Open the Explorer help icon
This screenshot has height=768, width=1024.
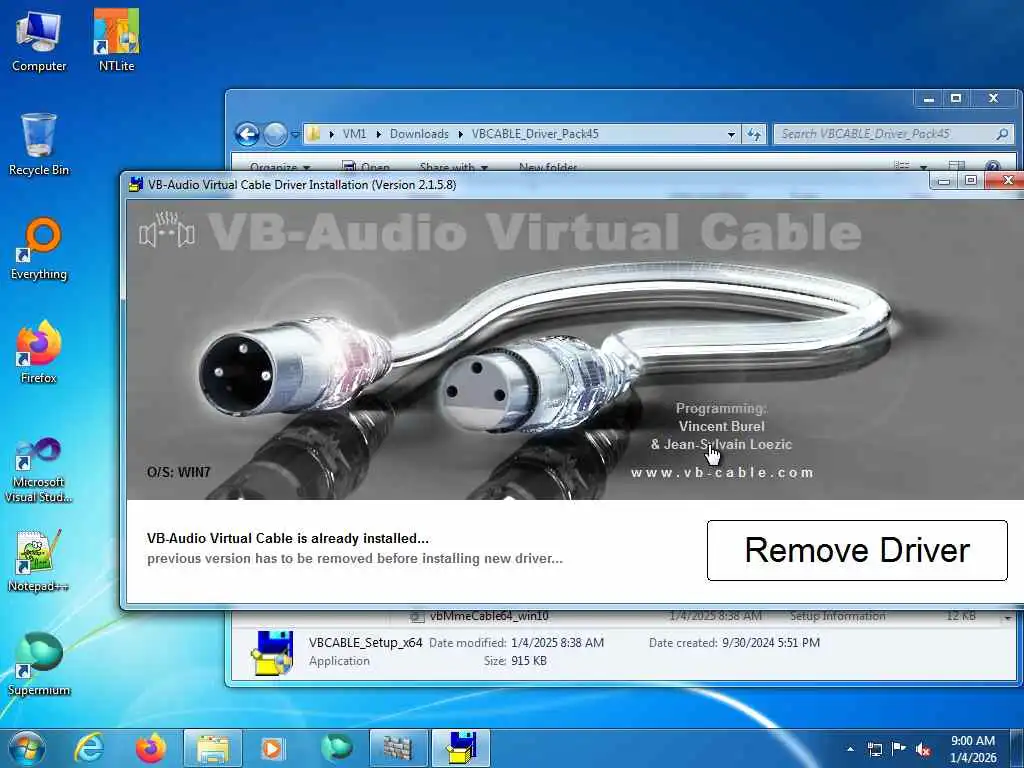992,167
